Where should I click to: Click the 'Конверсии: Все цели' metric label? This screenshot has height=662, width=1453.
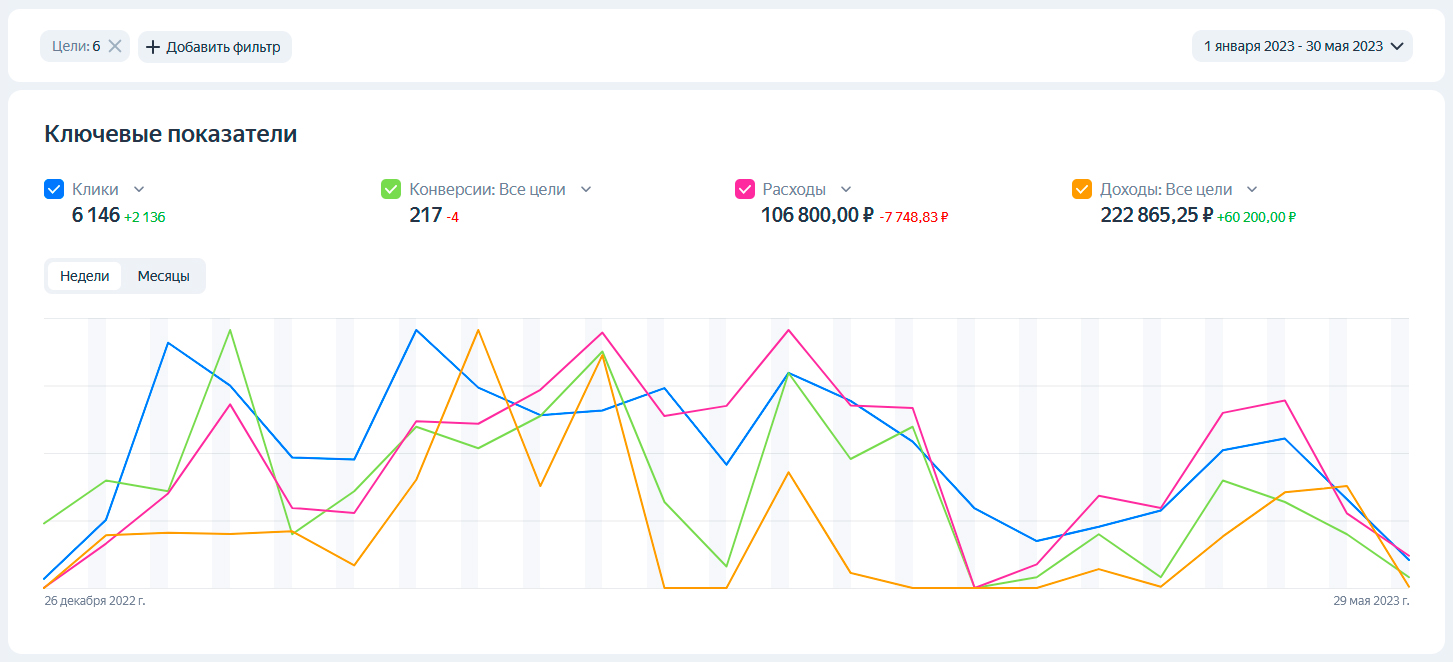tap(487, 189)
